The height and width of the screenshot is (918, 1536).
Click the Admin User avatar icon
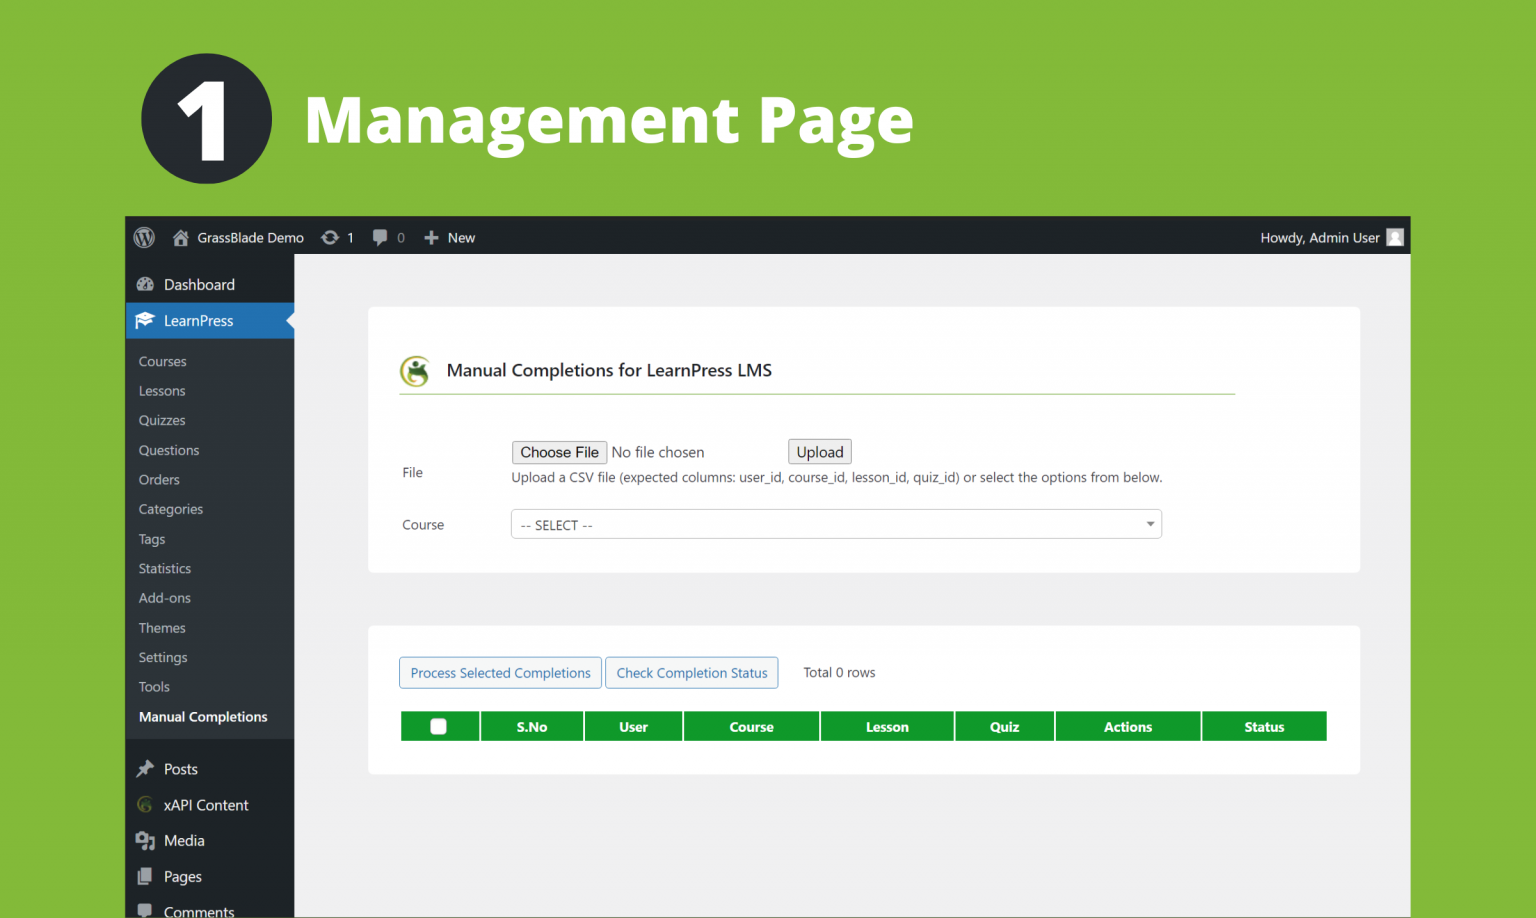coord(1394,237)
